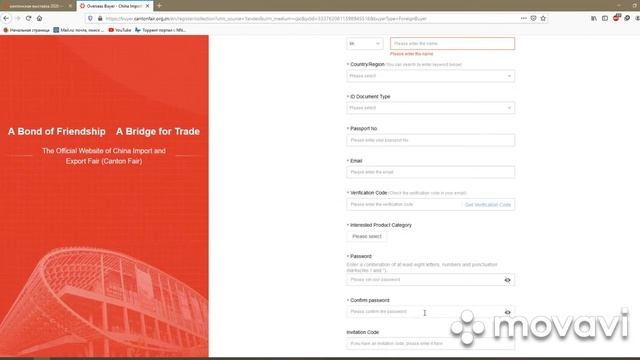Click the browser forward arrow
Viewport: 640px width, 360px height.
[17, 18]
